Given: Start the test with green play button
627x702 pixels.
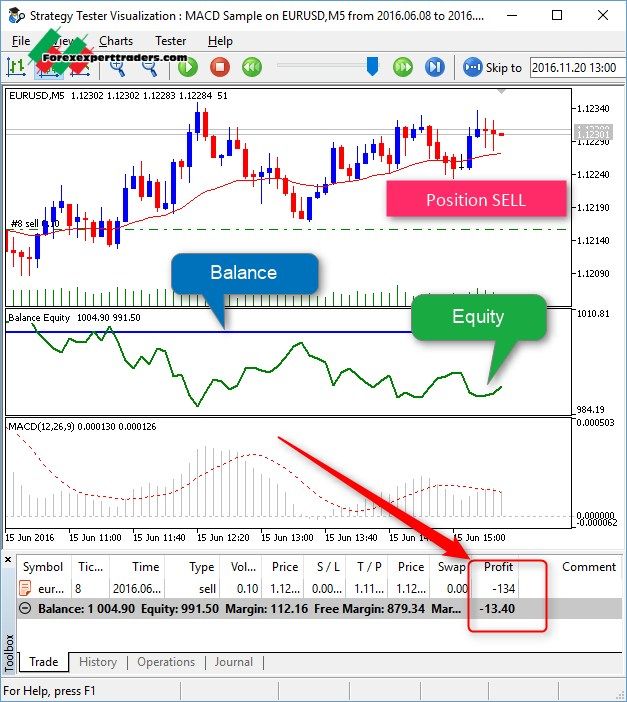Looking at the screenshot, I should click(x=188, y=67).
